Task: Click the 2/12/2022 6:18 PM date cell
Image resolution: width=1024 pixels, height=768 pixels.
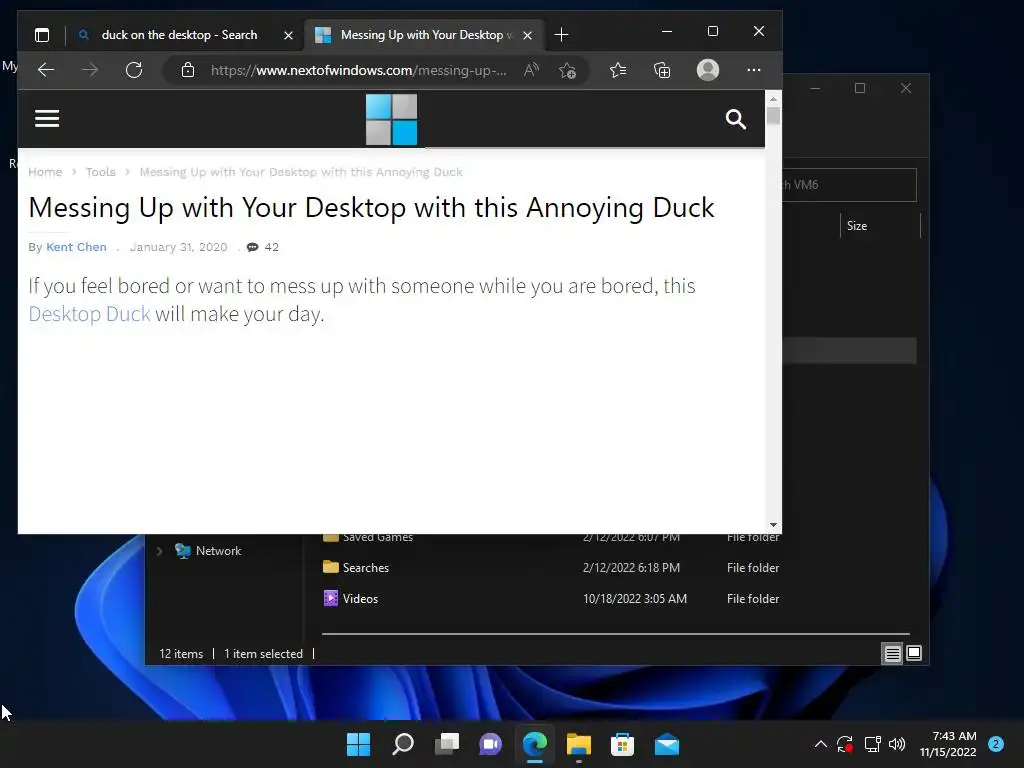Action: (x=631, y=568)
